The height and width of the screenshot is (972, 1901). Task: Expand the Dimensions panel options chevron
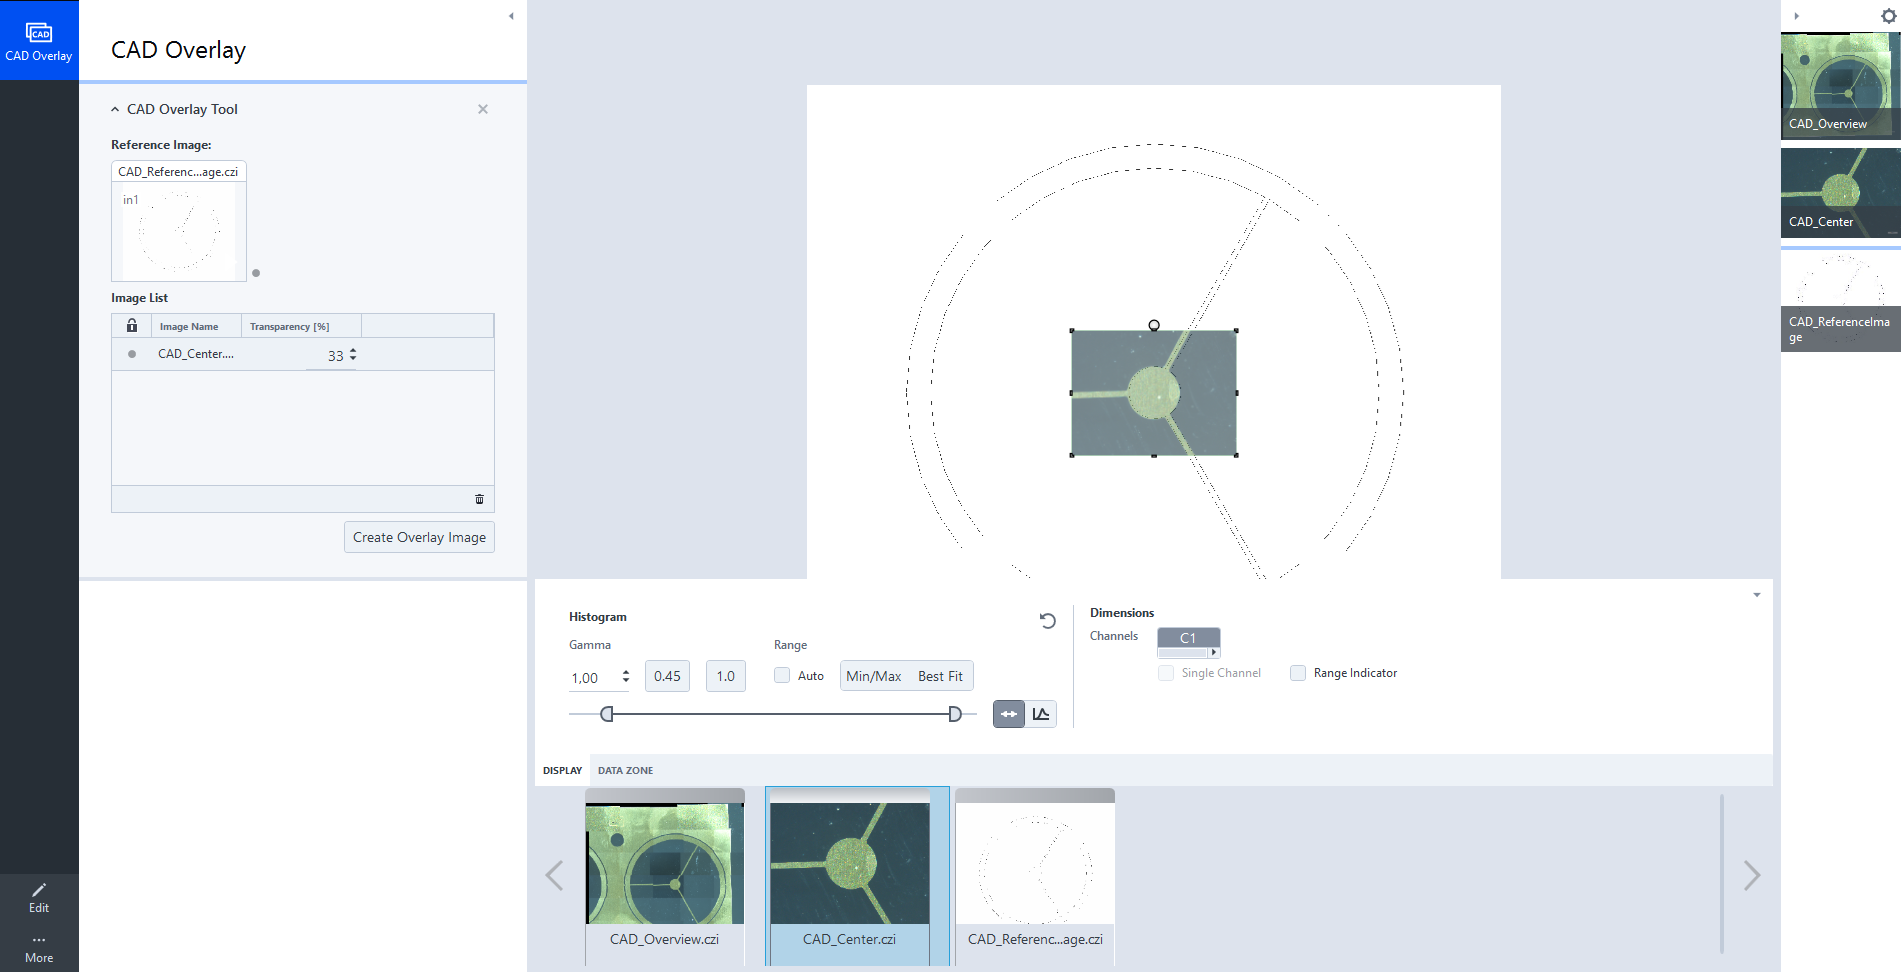(1757, 594)
